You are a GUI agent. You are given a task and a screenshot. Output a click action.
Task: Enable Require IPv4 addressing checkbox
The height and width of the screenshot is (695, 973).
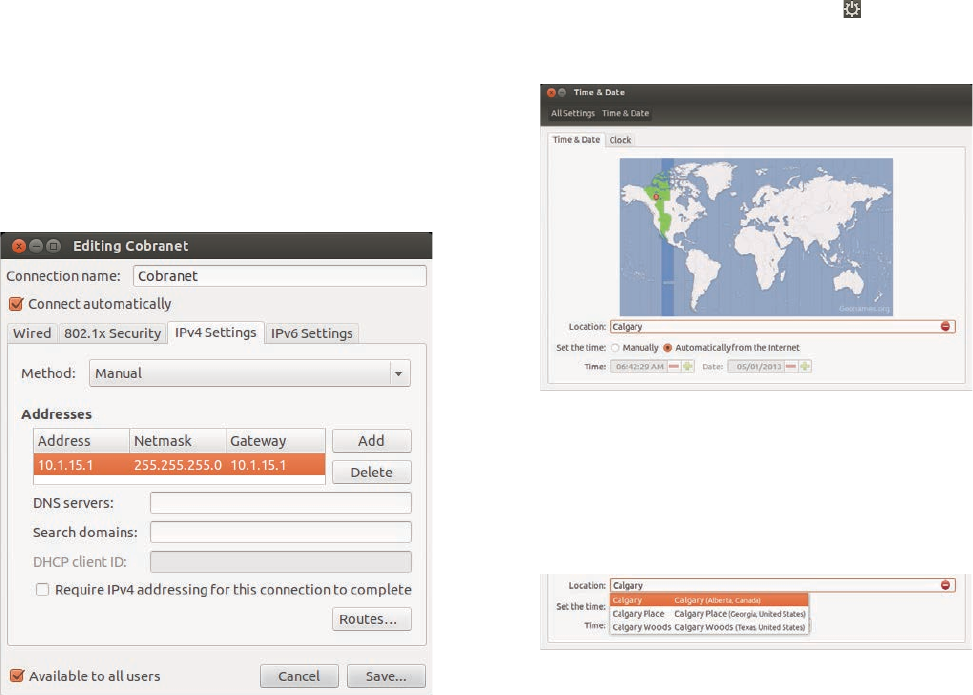point(42,590)
